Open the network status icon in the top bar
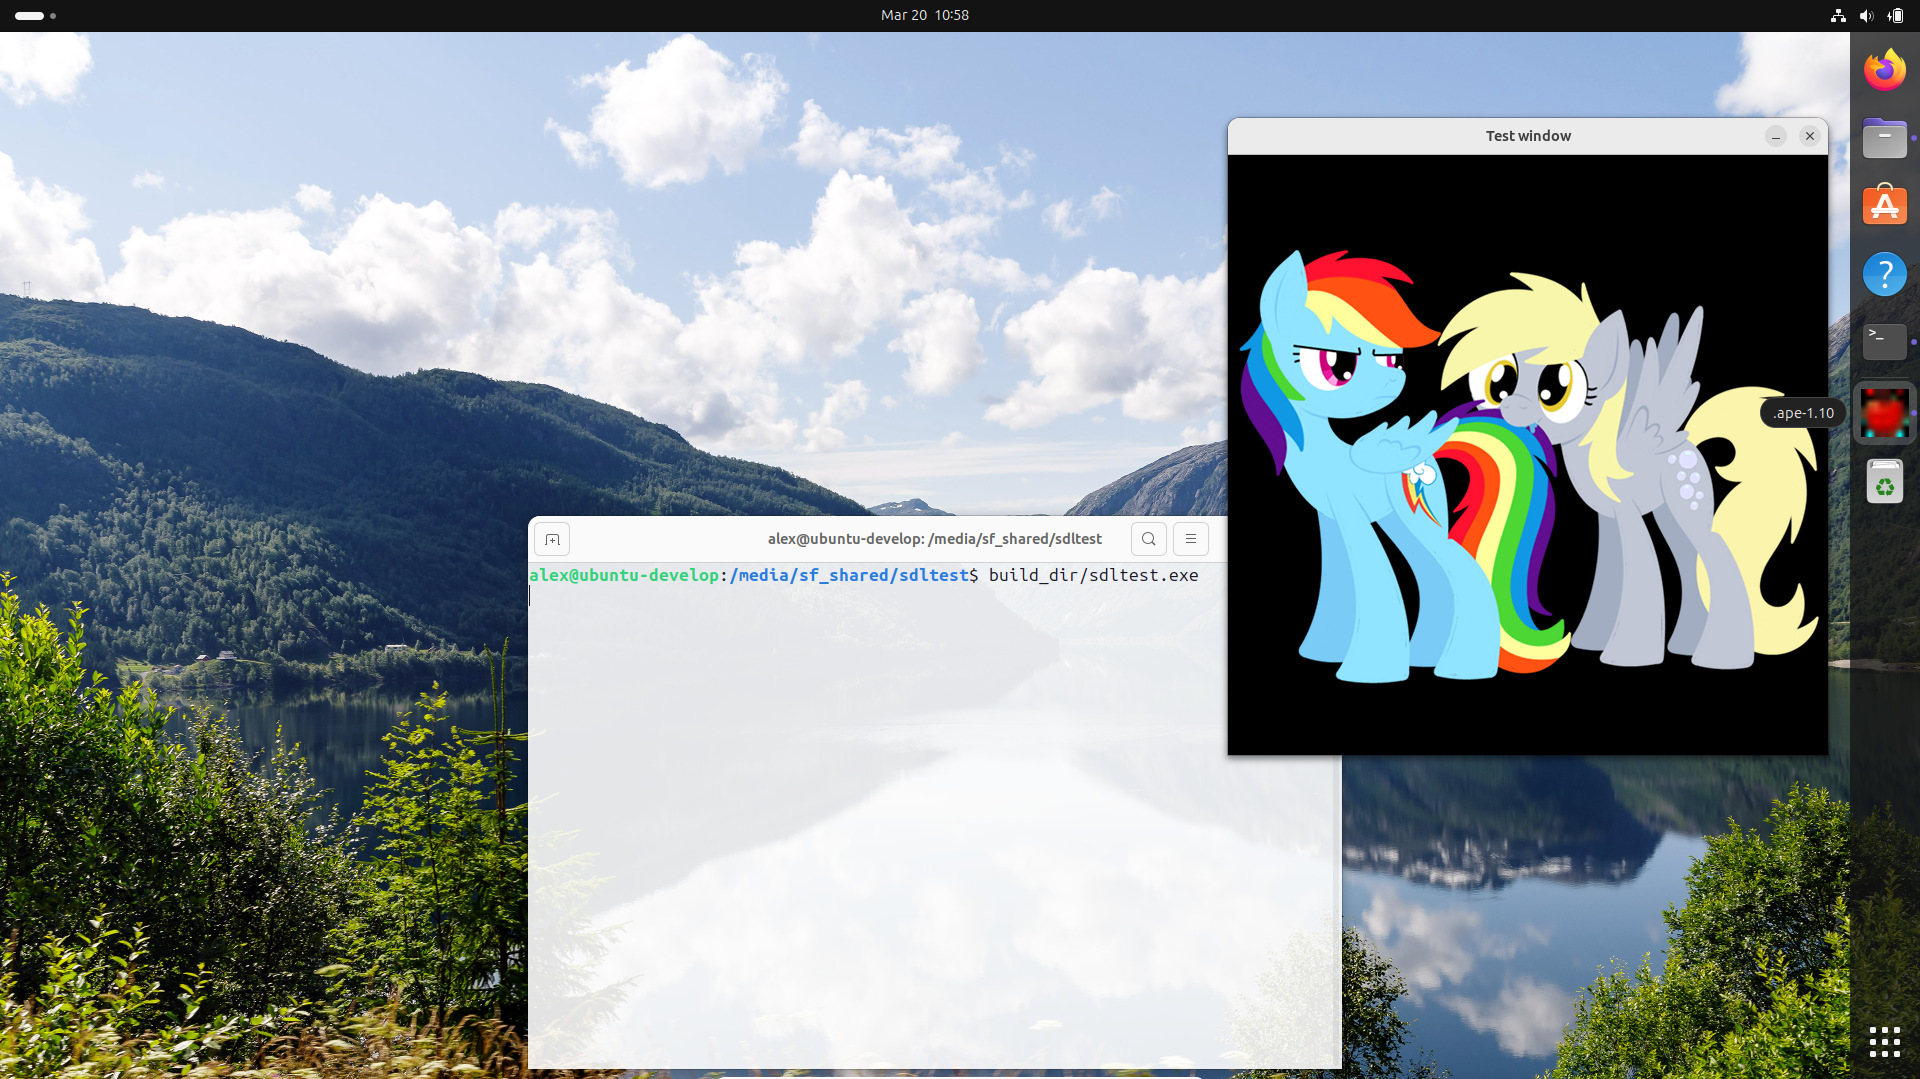The image size is (1920, 1079). click(1838, 15)
